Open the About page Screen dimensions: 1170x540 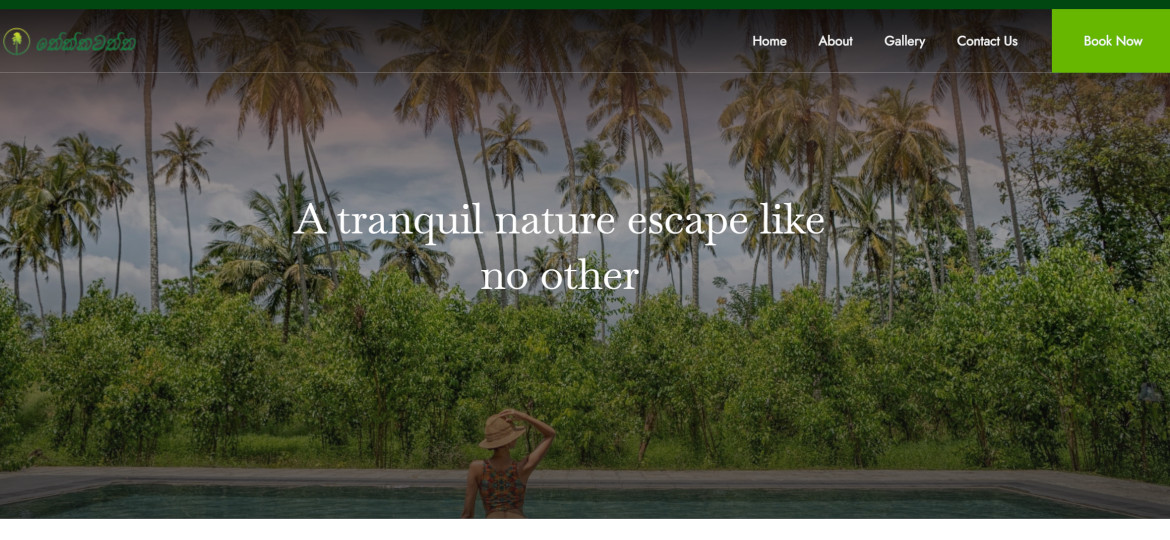pos(835,41)
